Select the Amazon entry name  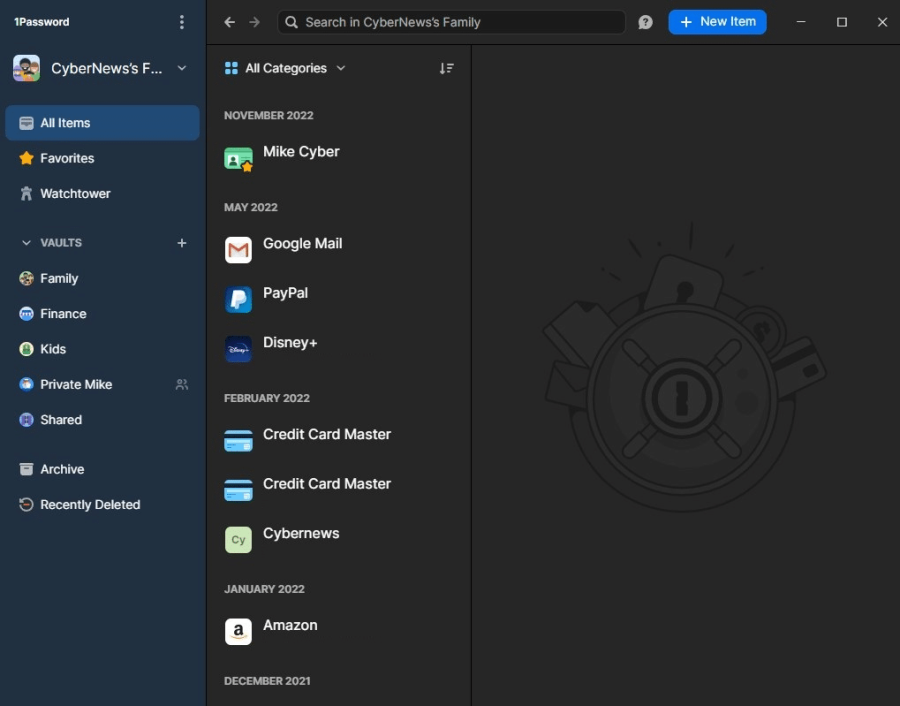(x=290, y=625)
